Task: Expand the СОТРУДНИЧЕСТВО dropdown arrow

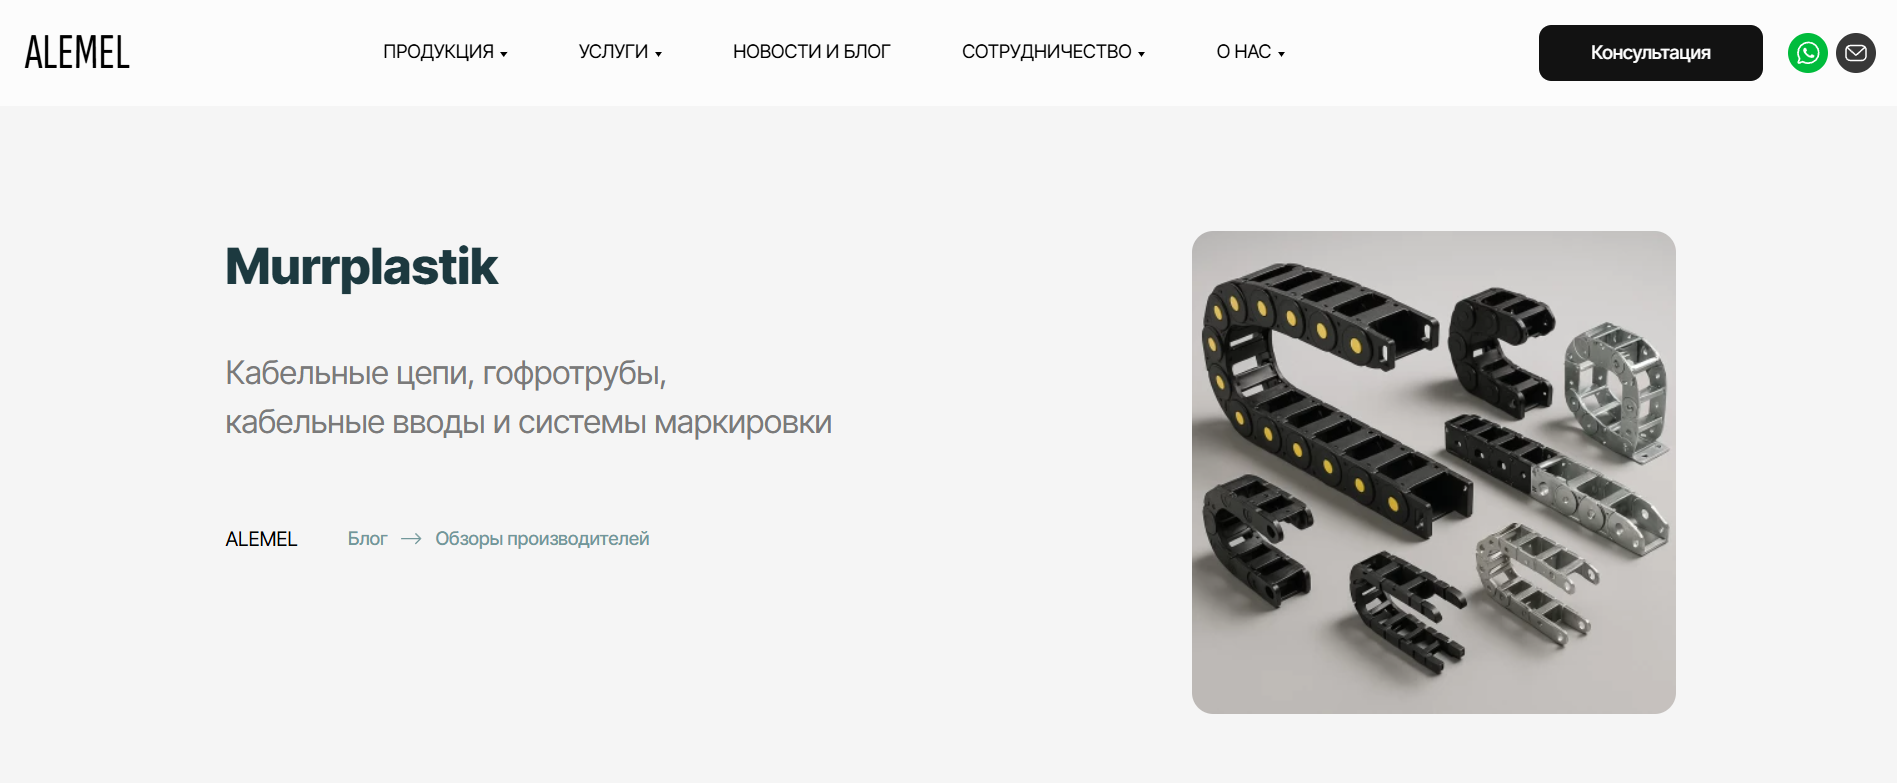Action: pos(1141,54)
